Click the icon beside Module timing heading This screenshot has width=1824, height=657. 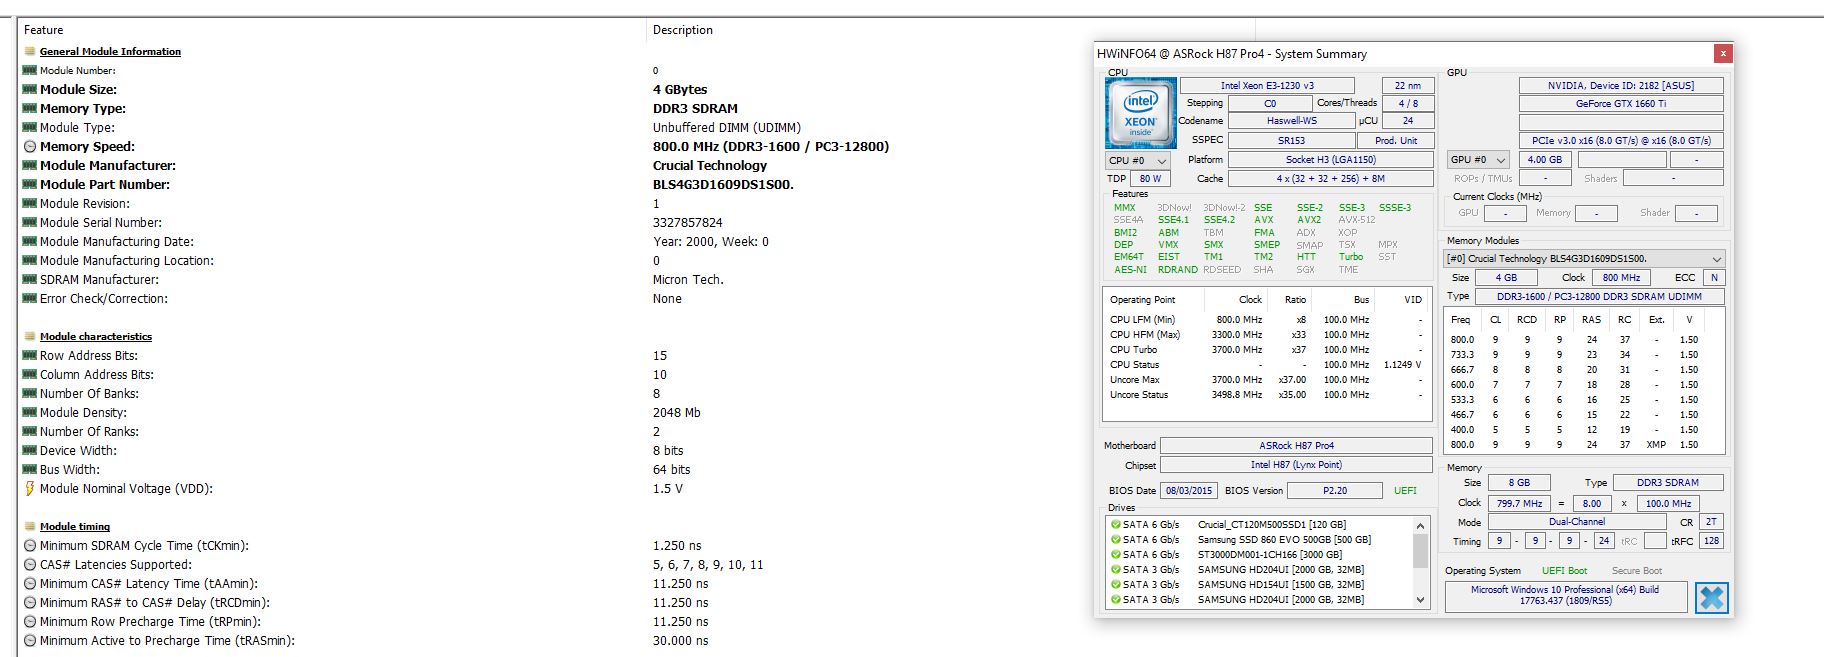[29, 526]
